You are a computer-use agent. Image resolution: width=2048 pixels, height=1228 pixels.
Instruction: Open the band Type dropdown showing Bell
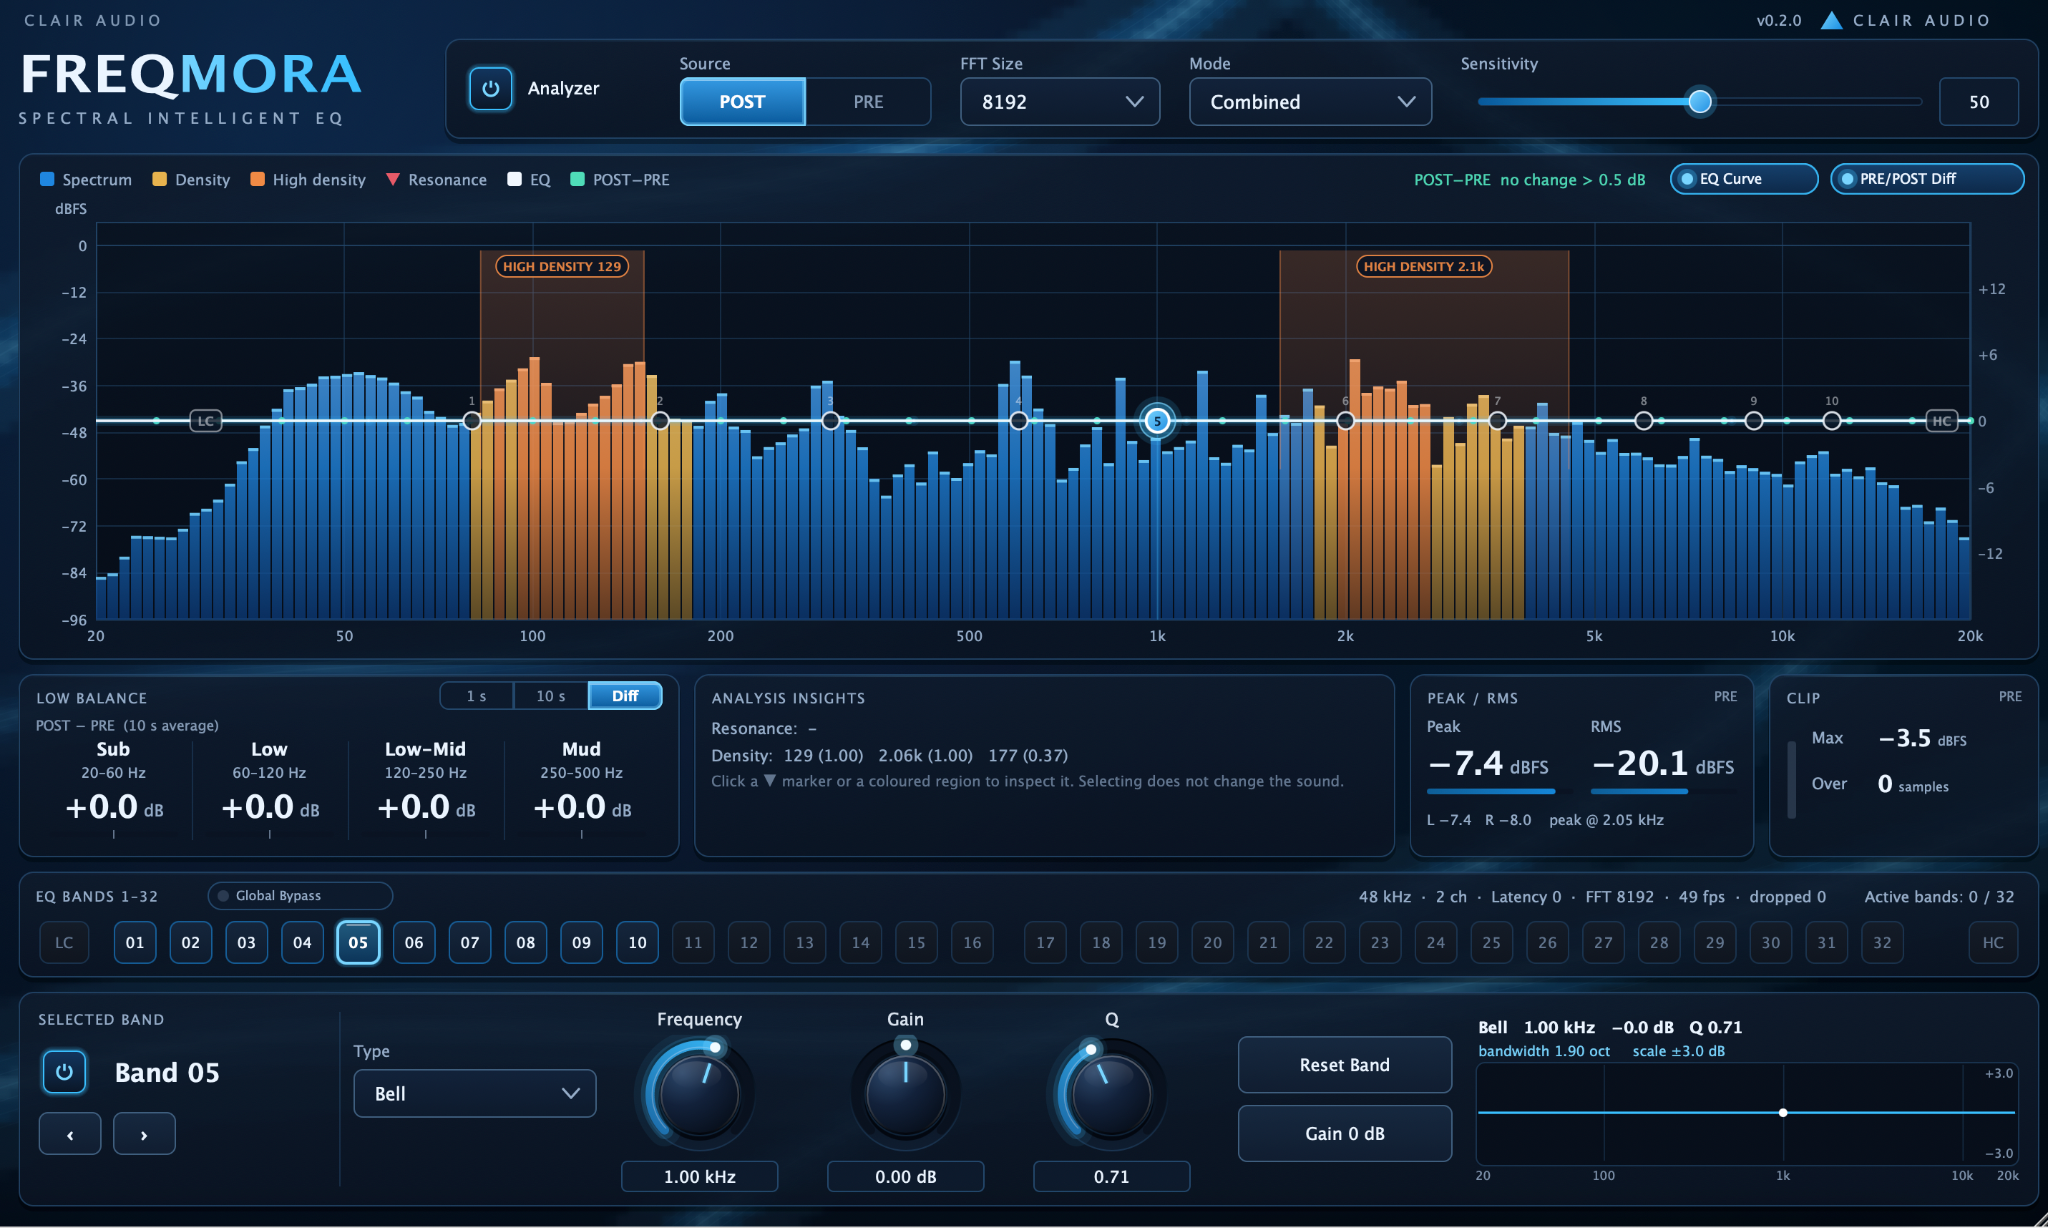[x=475, y=1094]
